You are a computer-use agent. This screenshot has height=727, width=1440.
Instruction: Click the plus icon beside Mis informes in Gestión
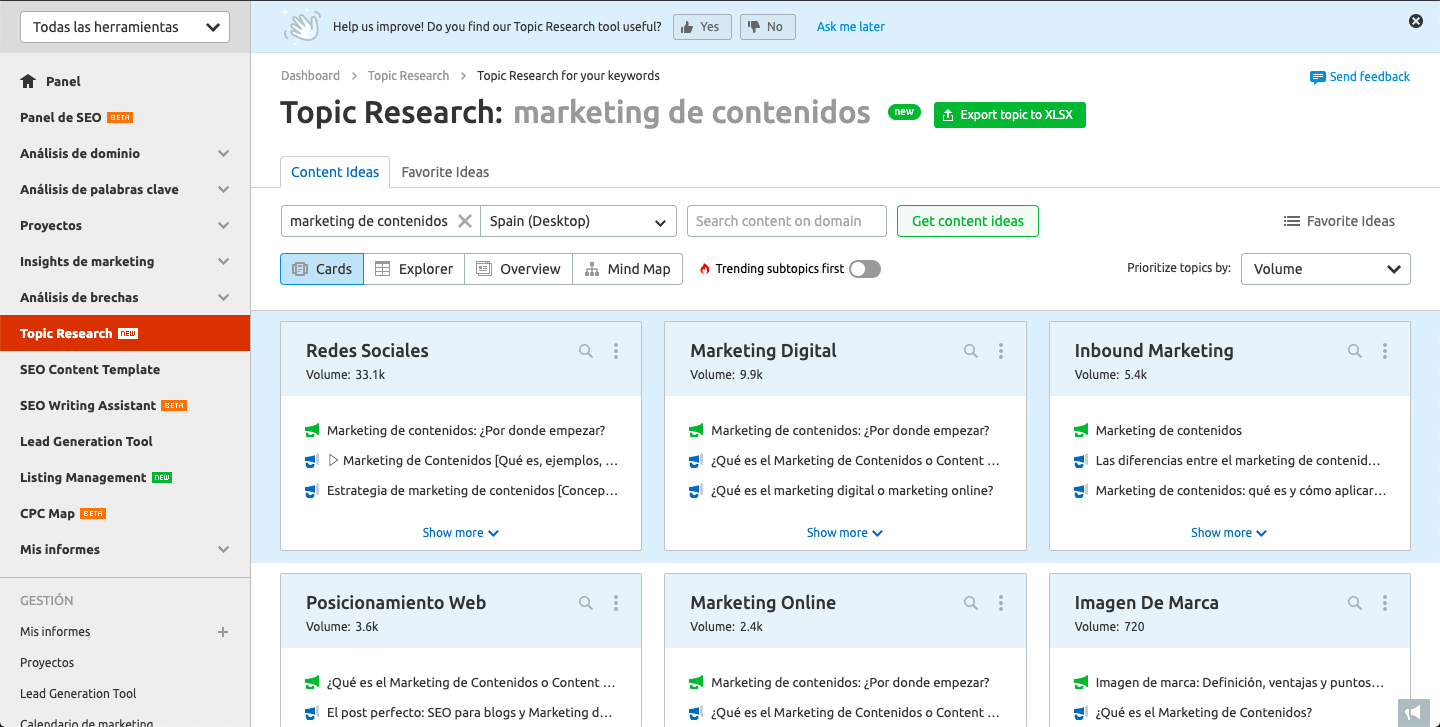(x=223, y=632)
